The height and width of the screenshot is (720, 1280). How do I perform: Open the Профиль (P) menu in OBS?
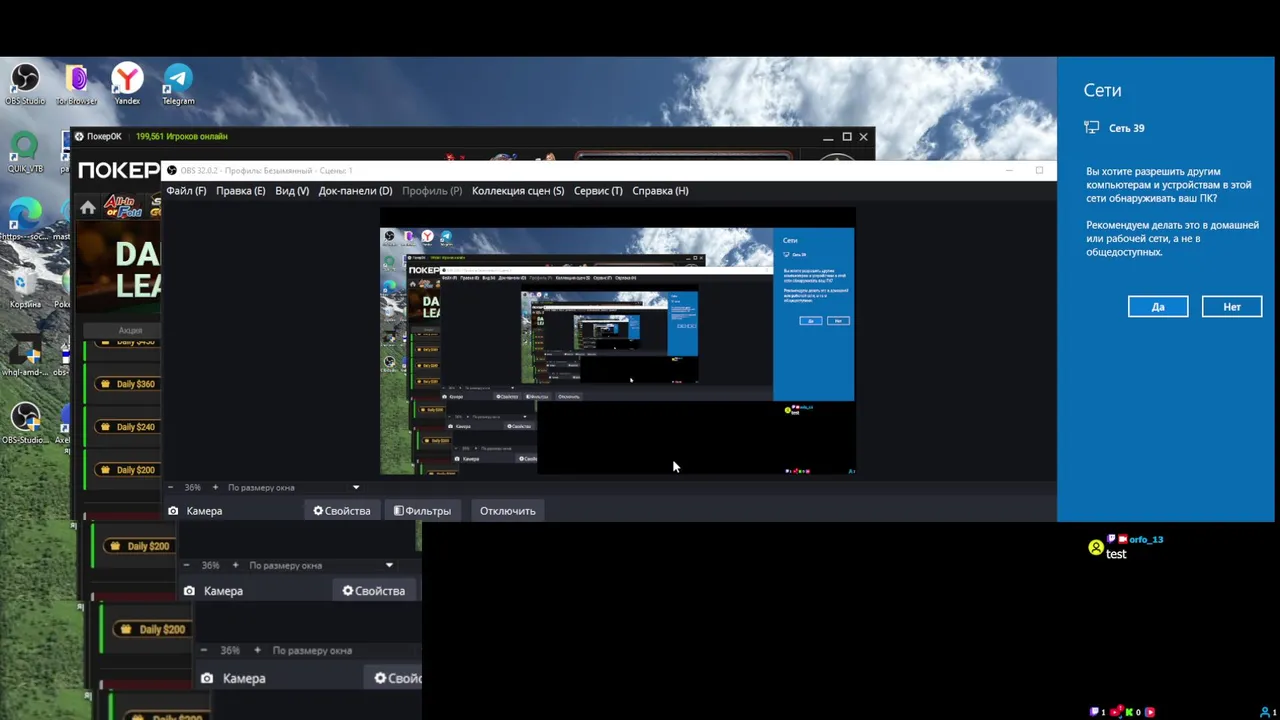(x=432, y=191)
